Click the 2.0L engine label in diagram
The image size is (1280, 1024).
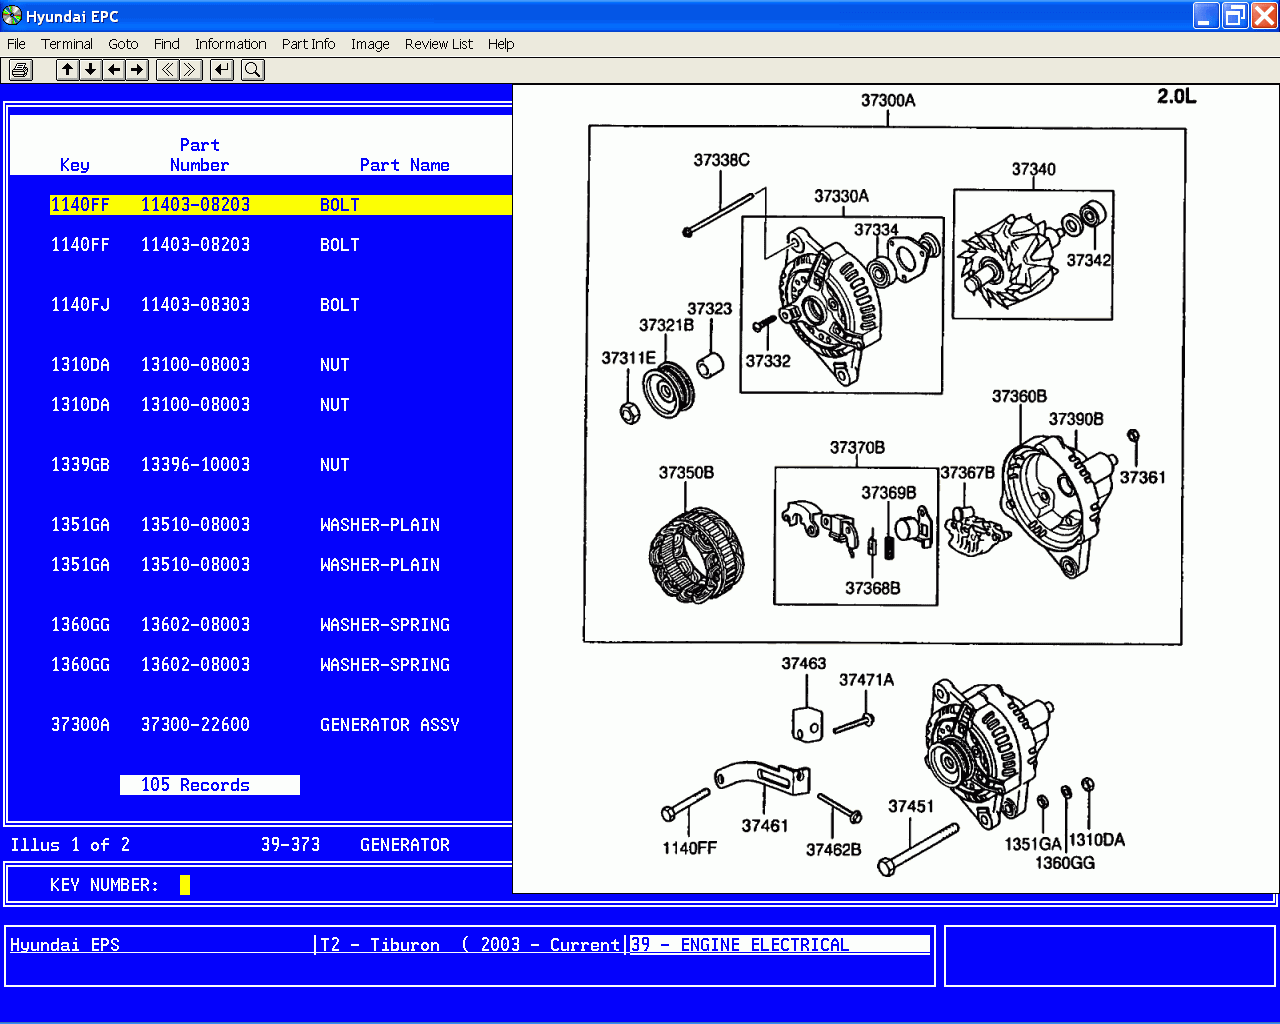coord(1176,96)
